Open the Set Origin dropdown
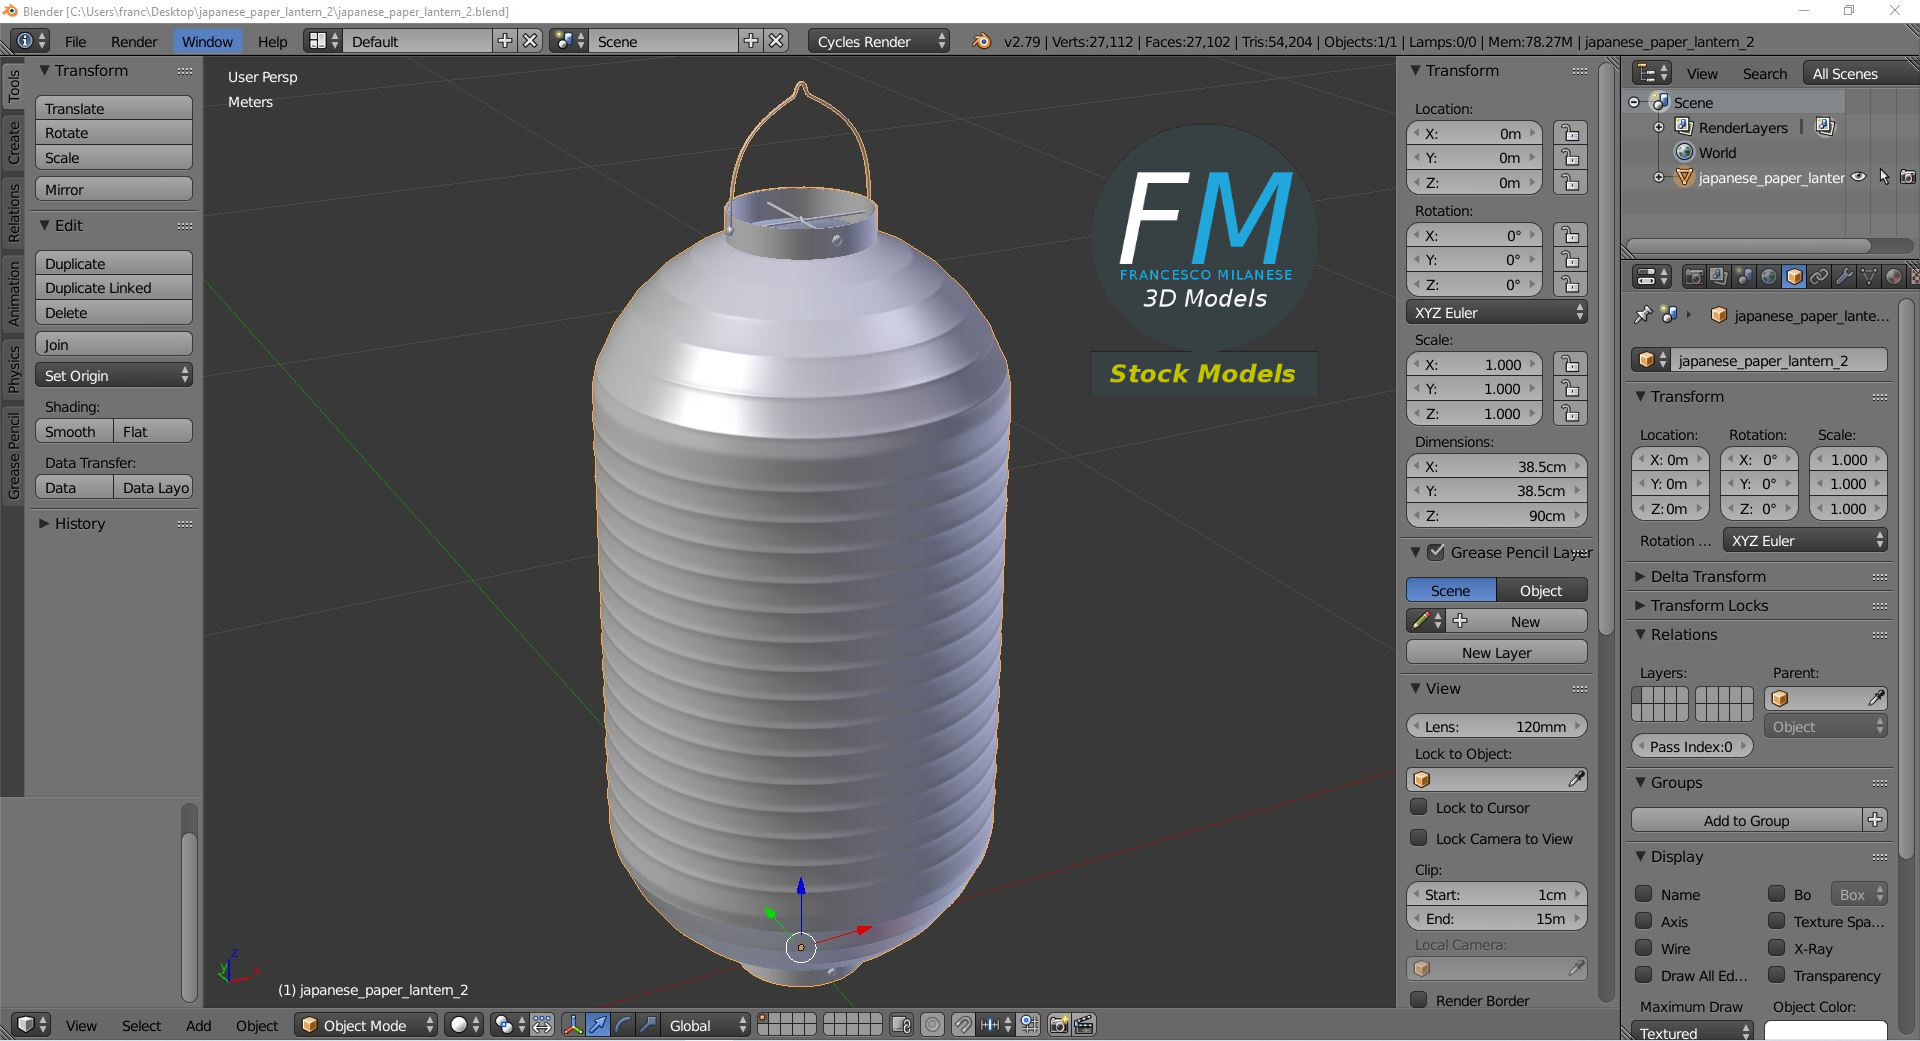The width and height of the screenshot is (1920, 1041). [x=114, y=375]
